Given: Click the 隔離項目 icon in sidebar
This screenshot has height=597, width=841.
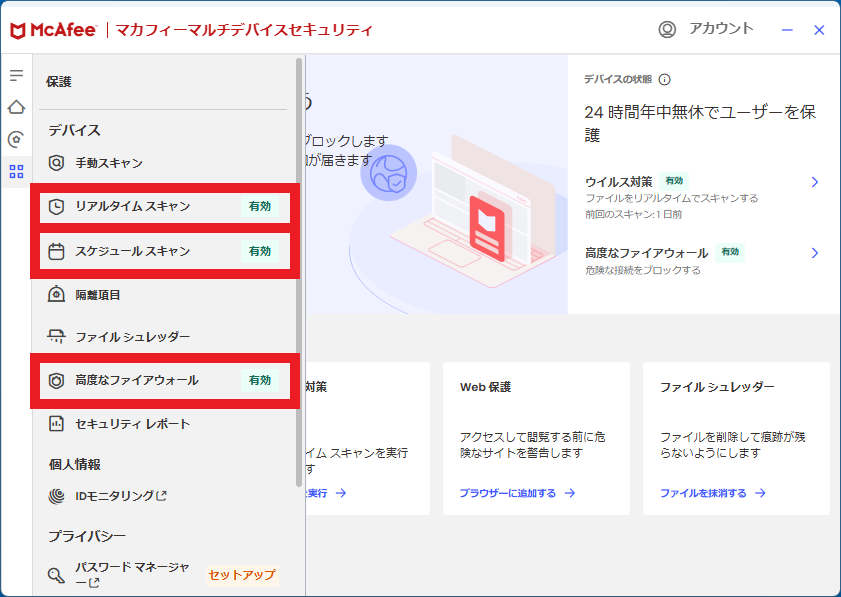Looking at the screenshot, I should point(57,294).
